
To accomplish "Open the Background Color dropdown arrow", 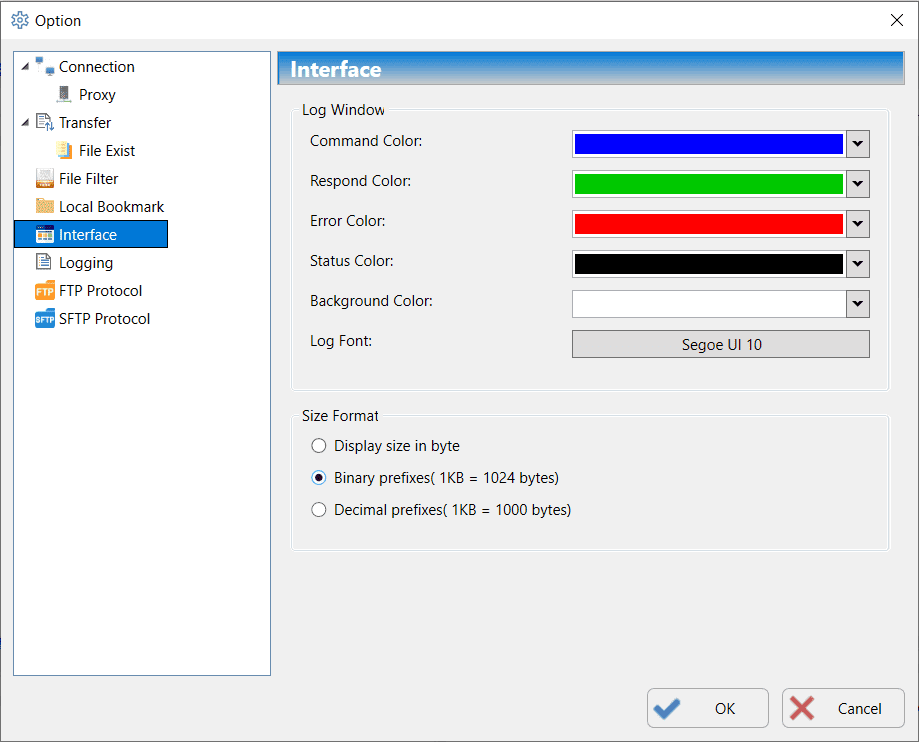I will pos(857,304).
